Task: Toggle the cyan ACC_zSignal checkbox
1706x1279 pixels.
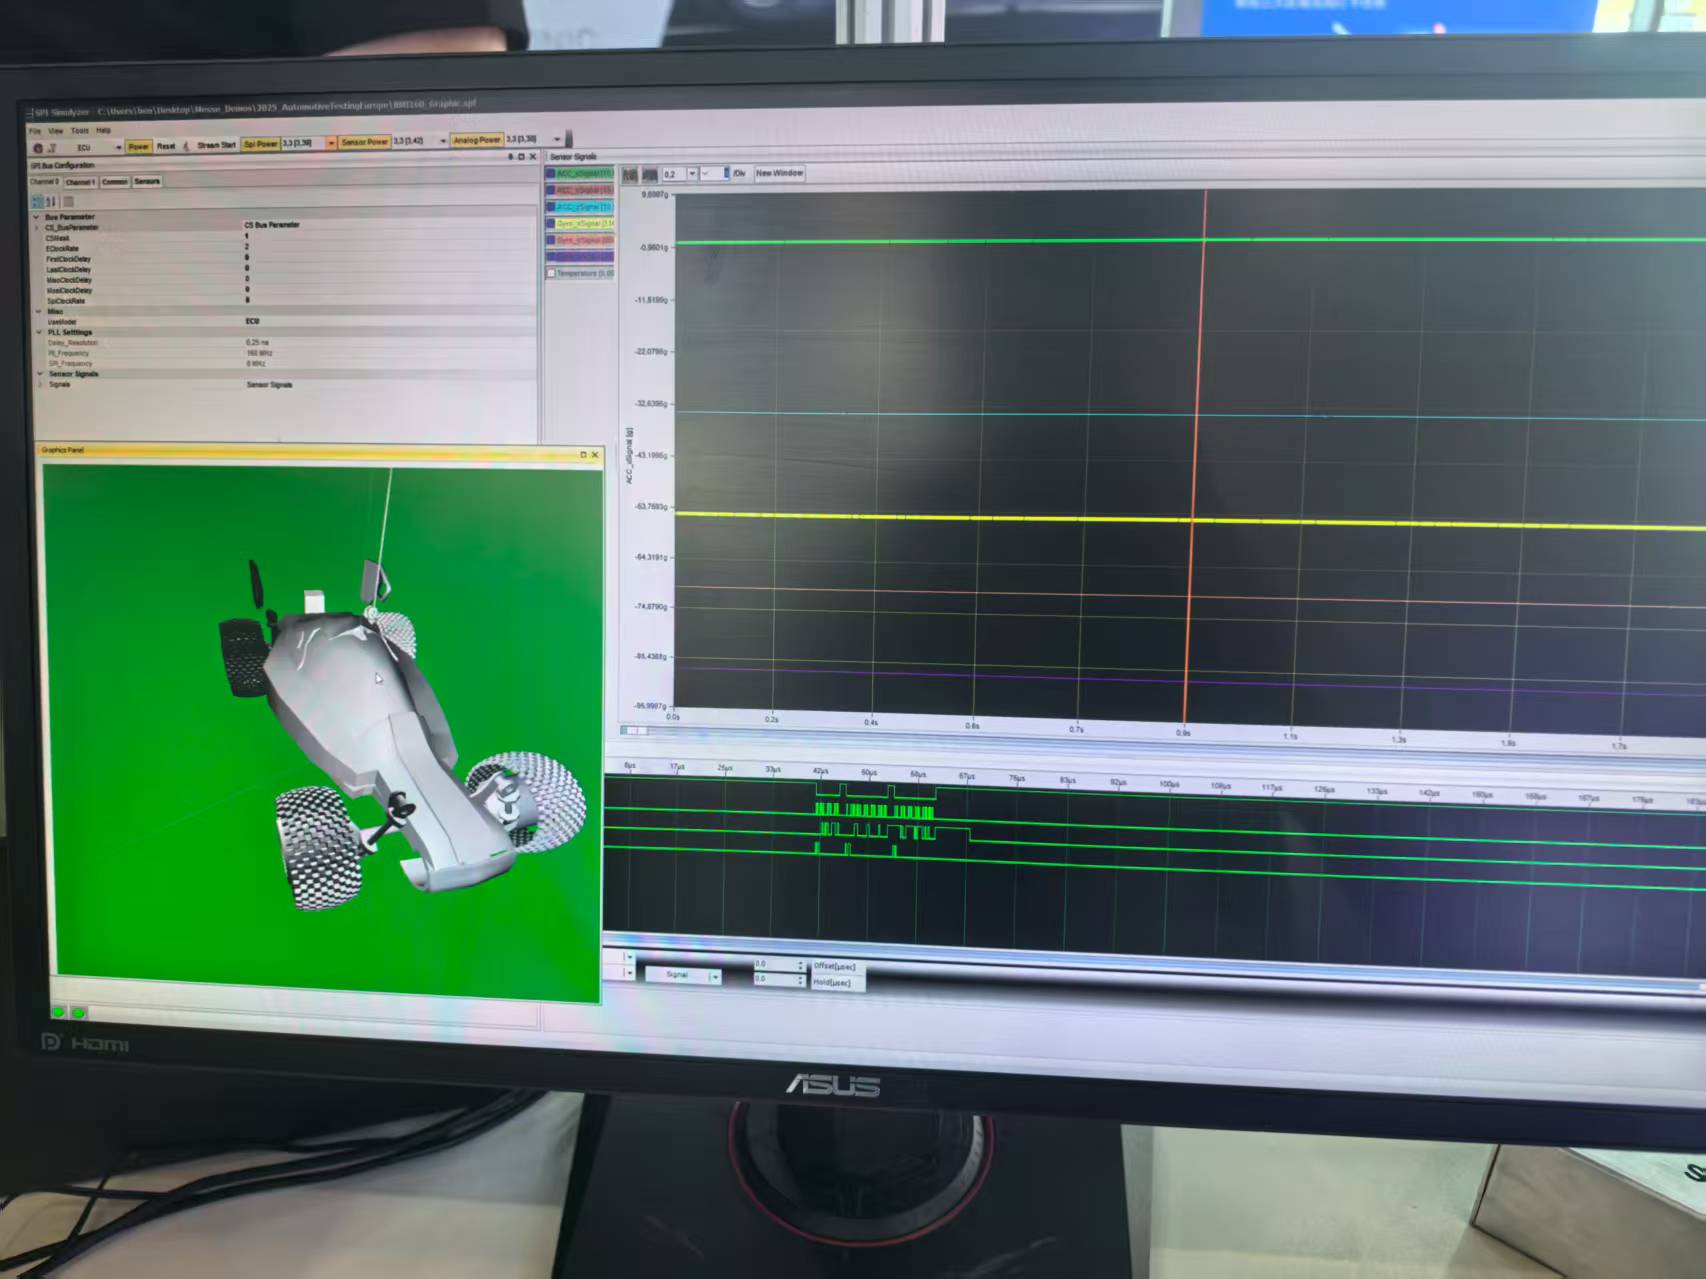Action: coord(550,207)
